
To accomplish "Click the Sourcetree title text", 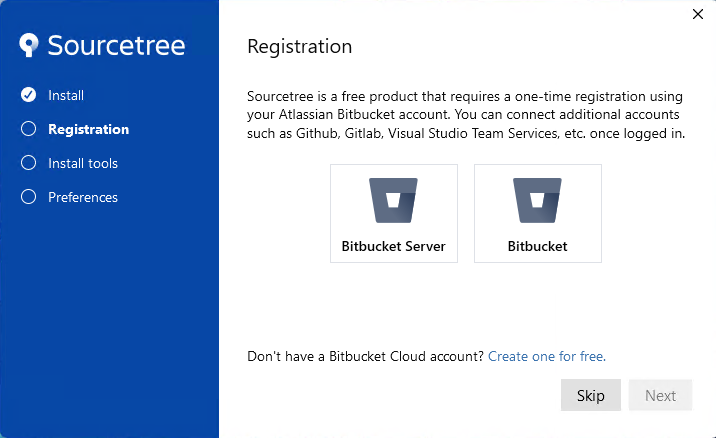I will click(116, 45).
